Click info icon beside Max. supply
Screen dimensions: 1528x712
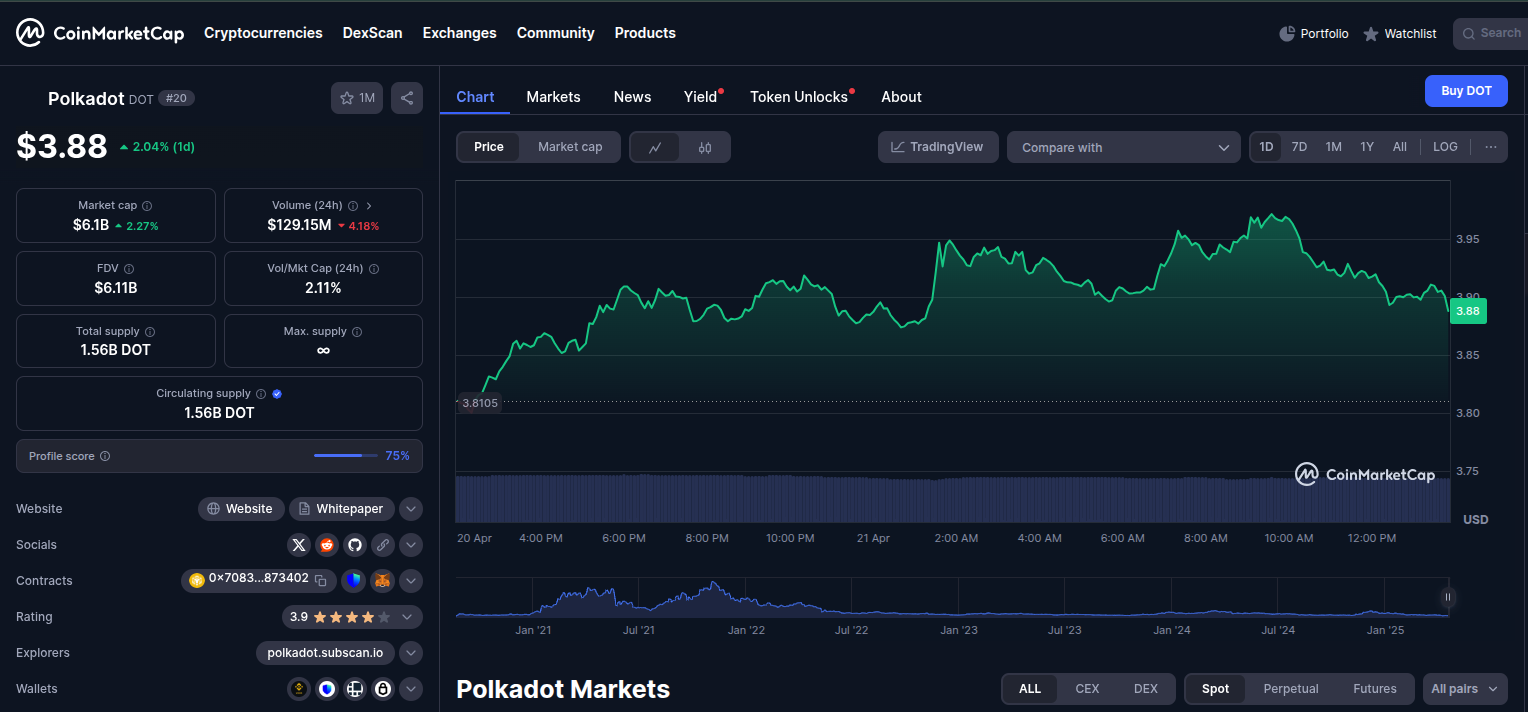(357, 331)
